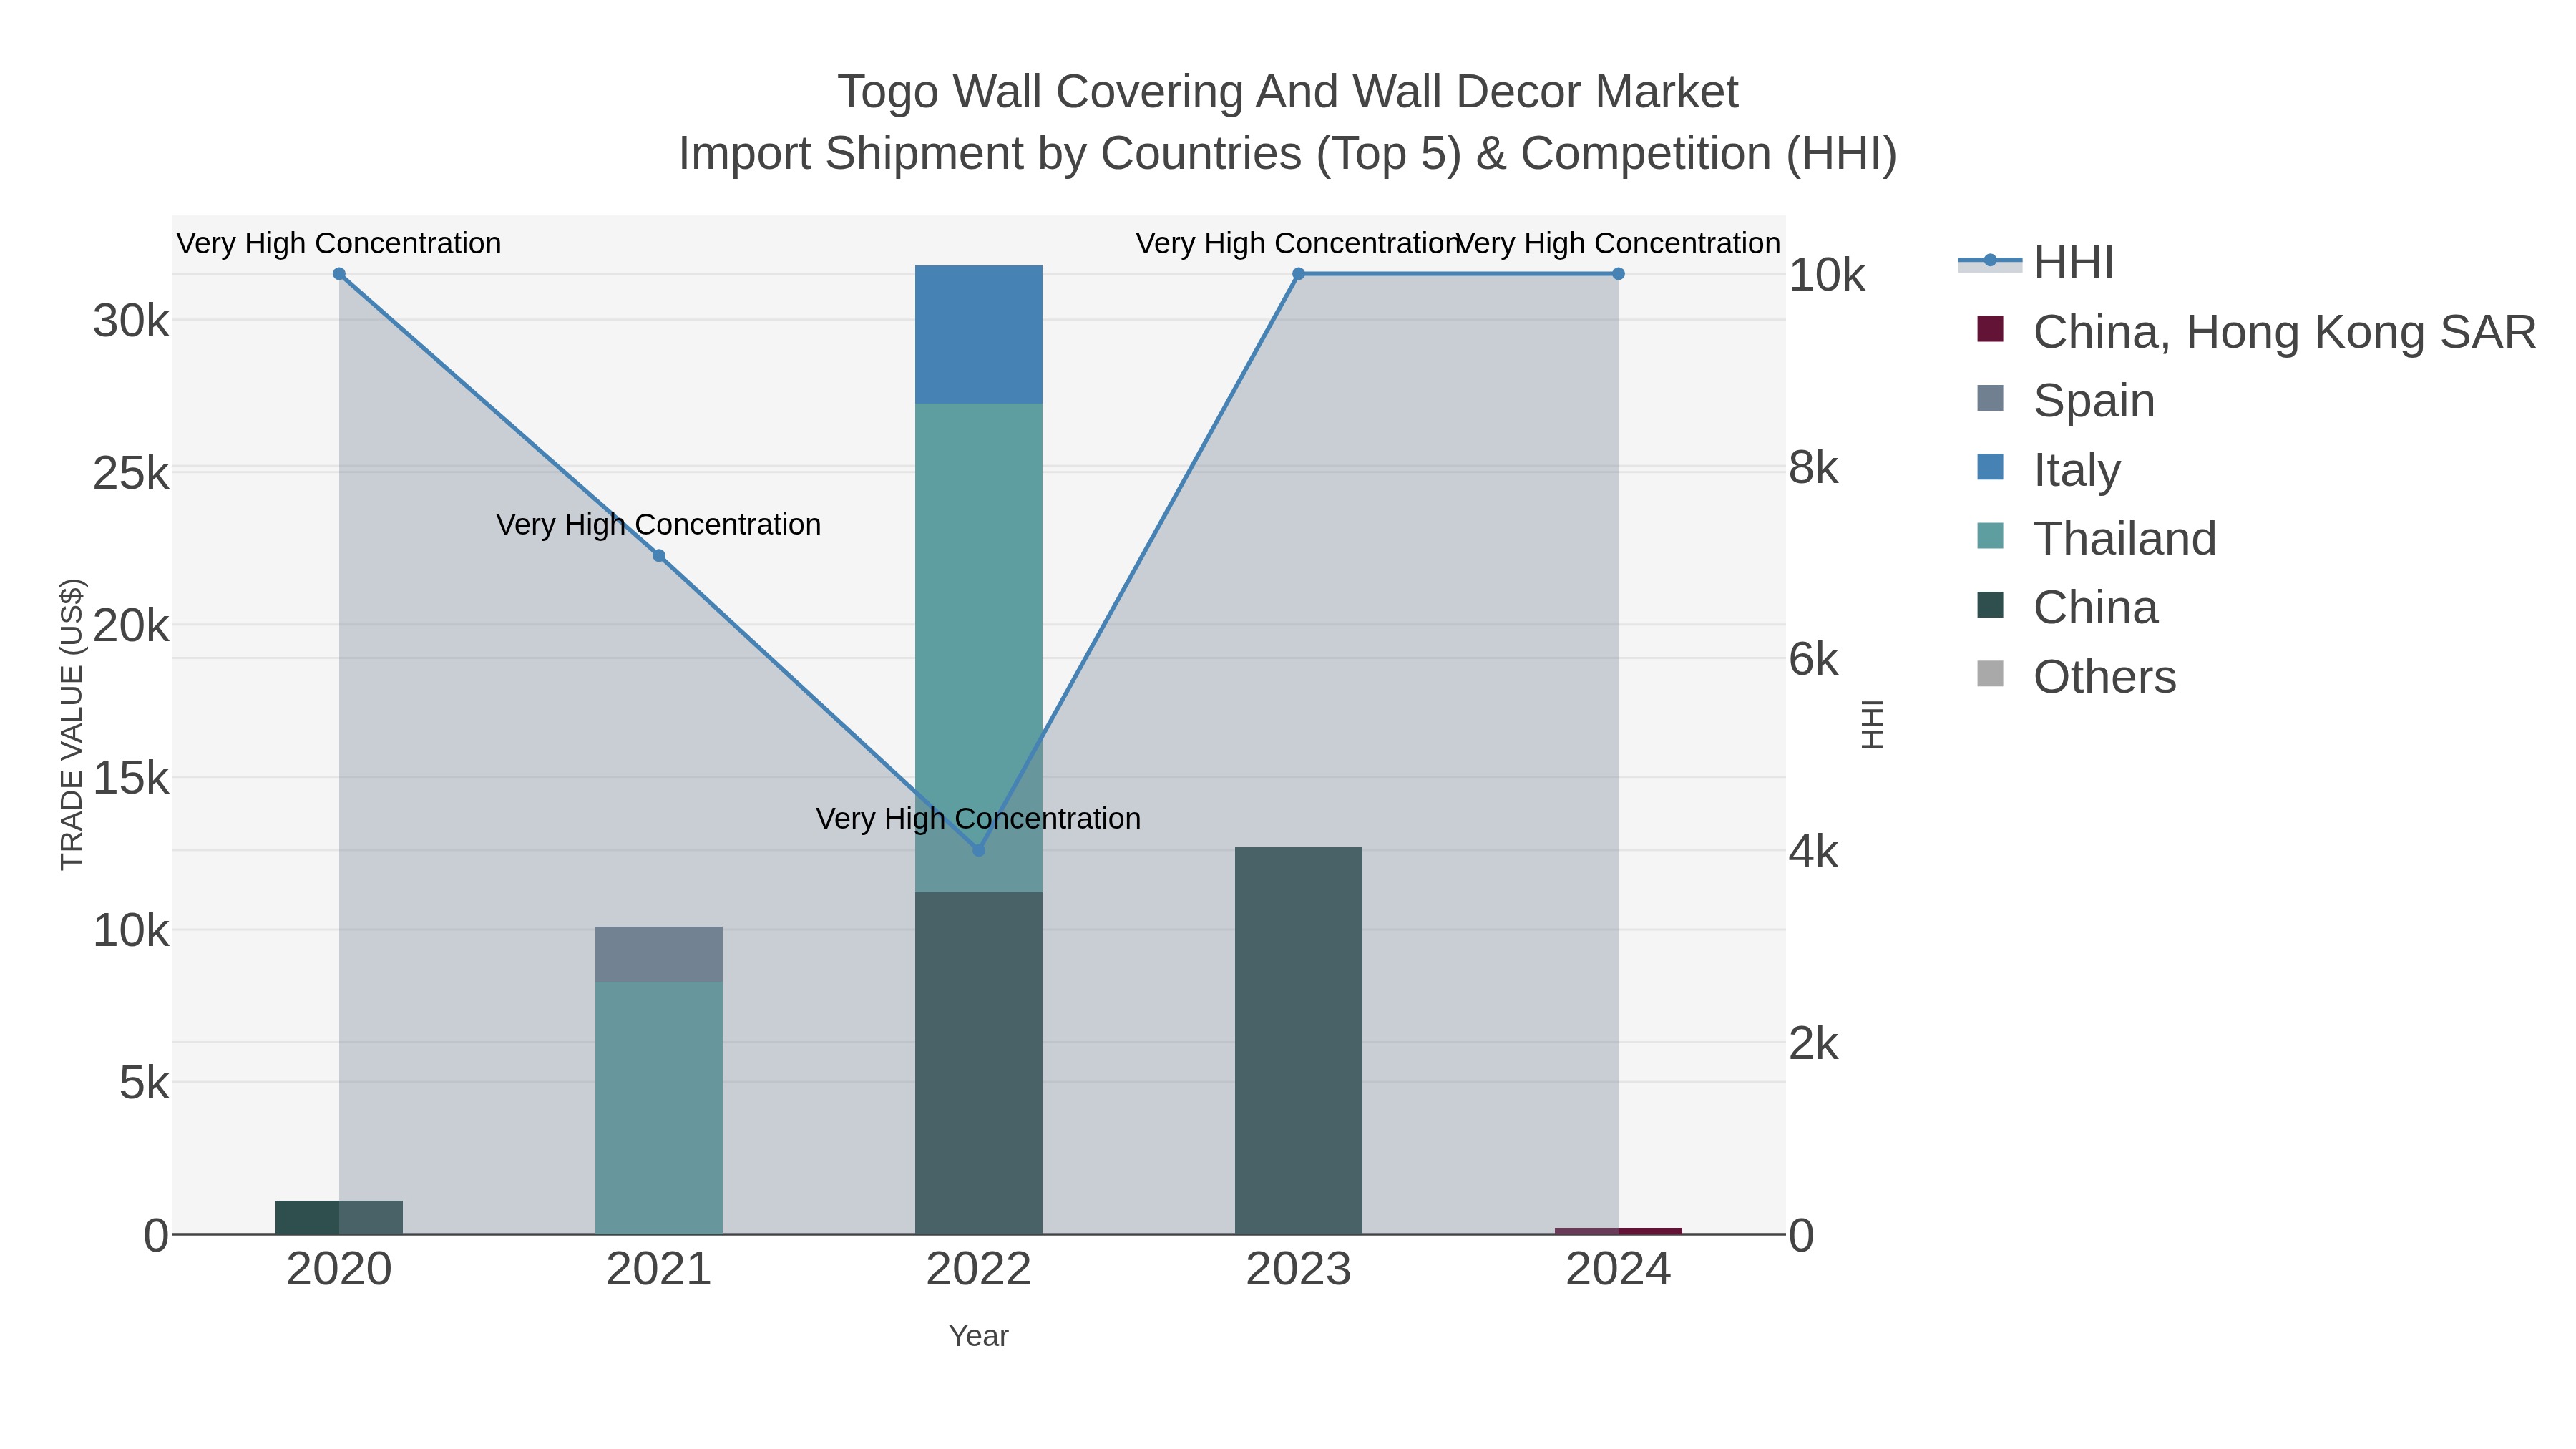This screenshot has width=2576, height=1449.
Task: Click the right axis 10k tick label
Action: pos(1827,275)
